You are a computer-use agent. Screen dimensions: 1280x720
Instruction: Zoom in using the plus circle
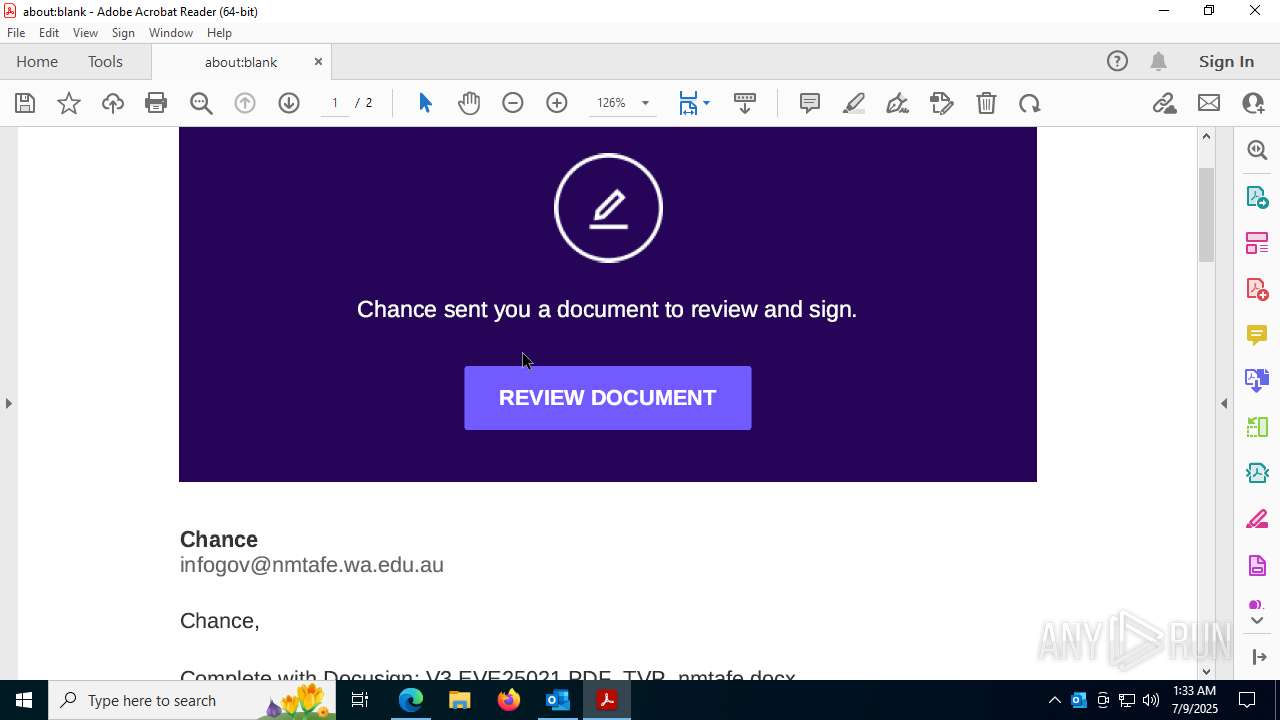point(557,103)
